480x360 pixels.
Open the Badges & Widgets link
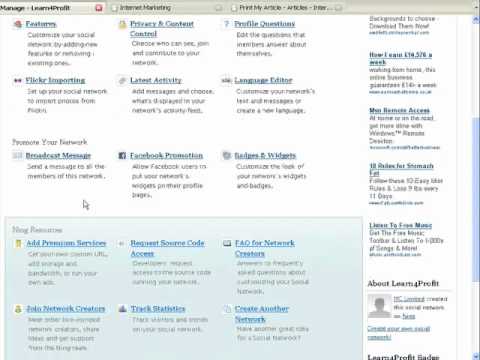(265, 155)
